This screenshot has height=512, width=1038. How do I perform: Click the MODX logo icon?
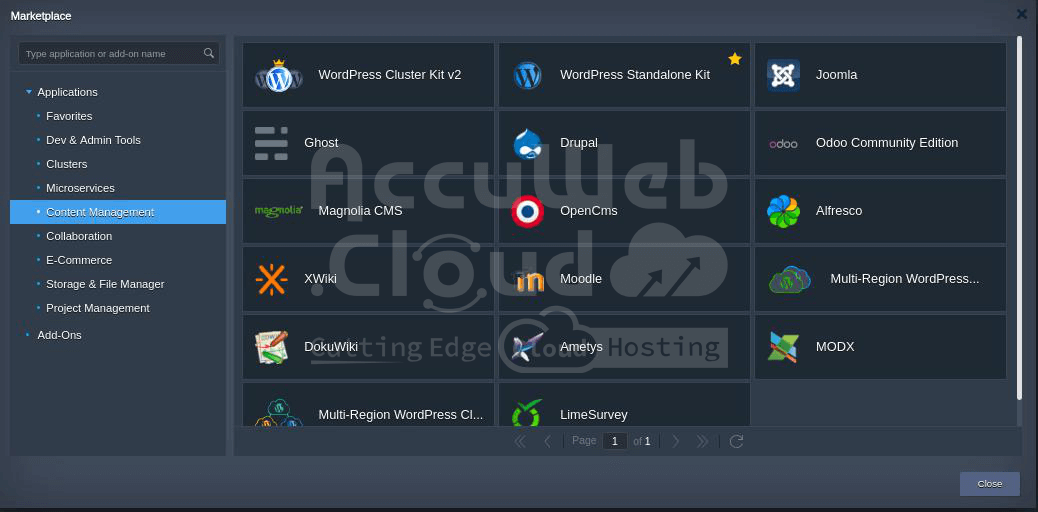click(x=783, y=347)
